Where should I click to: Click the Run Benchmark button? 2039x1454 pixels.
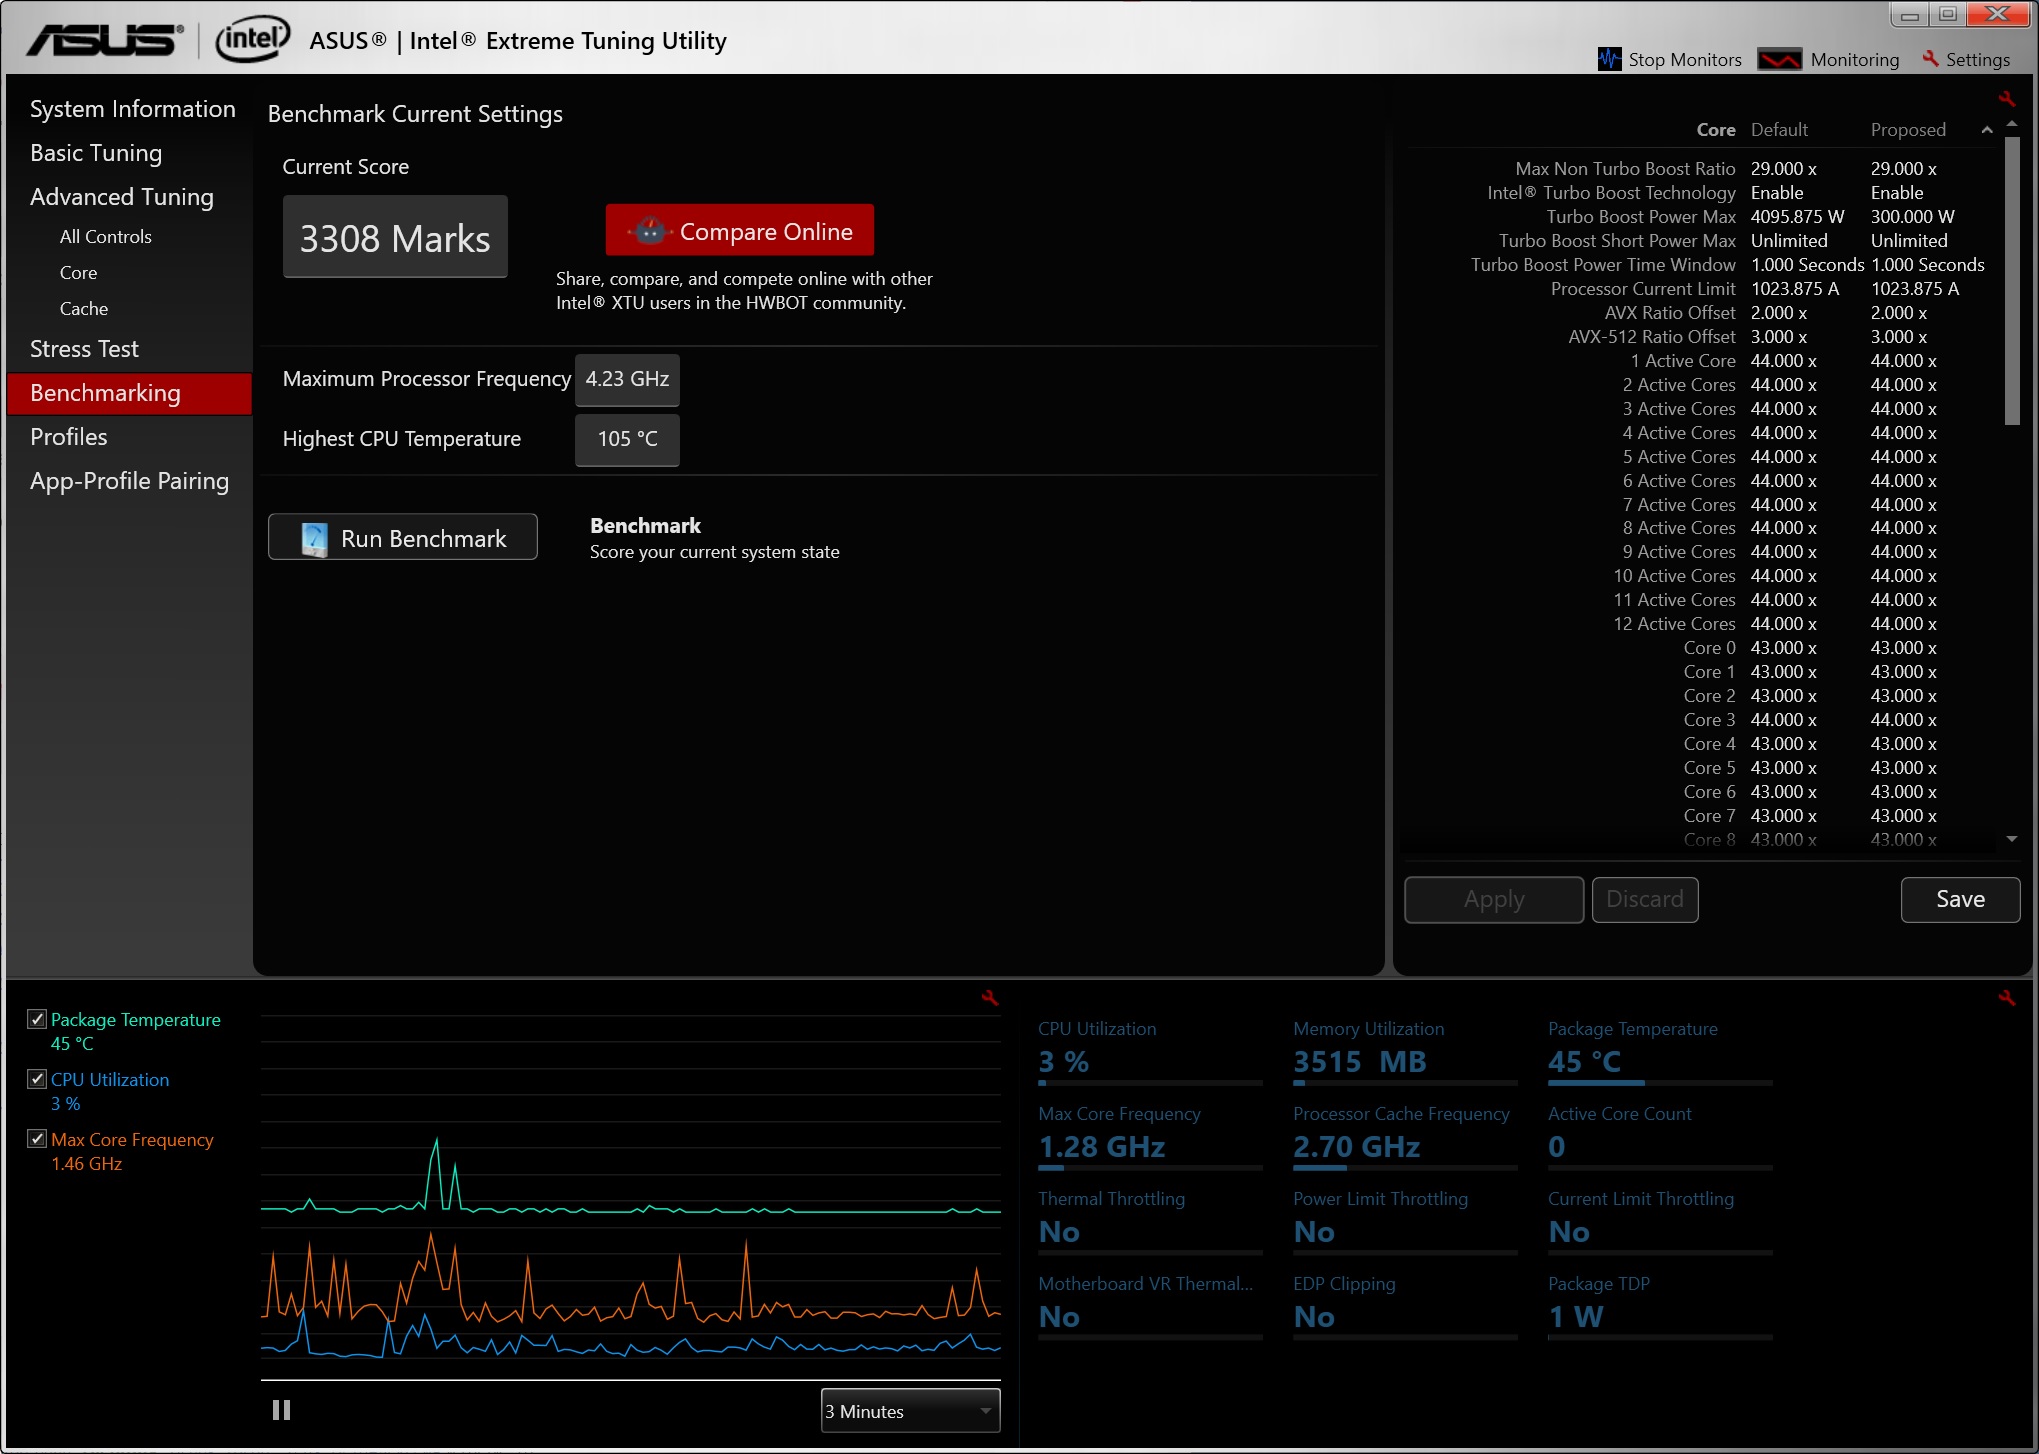pos(403,538)
